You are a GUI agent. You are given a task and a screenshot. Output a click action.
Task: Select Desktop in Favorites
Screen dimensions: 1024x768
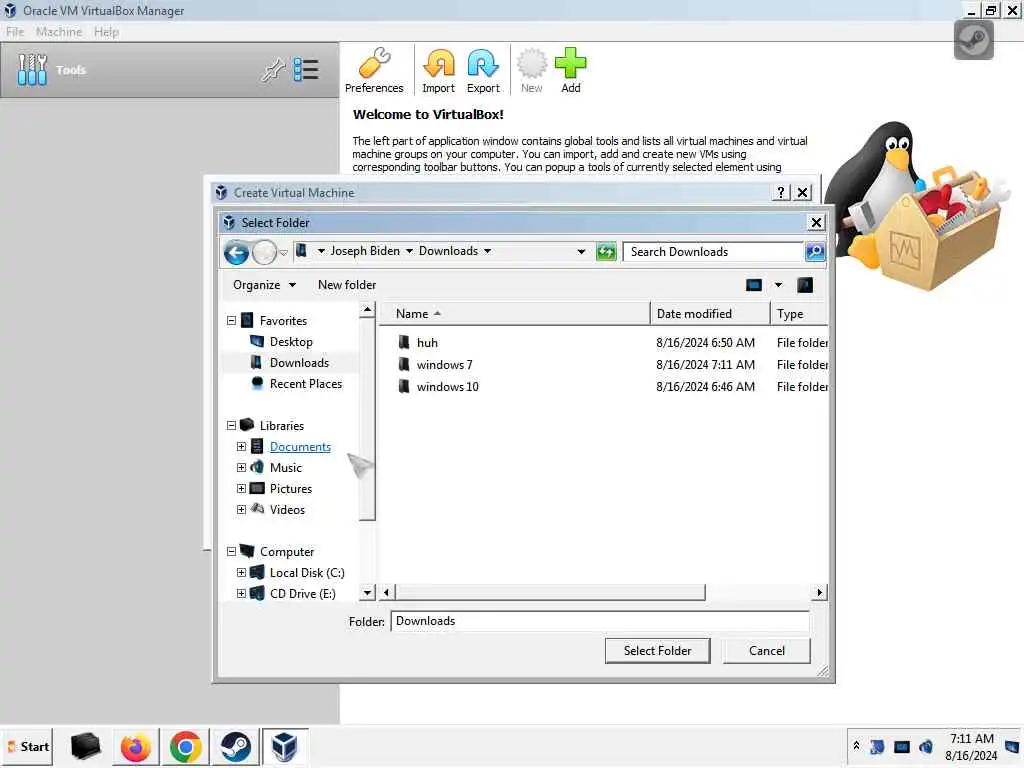pyautogui.click(x=291, y=342)
